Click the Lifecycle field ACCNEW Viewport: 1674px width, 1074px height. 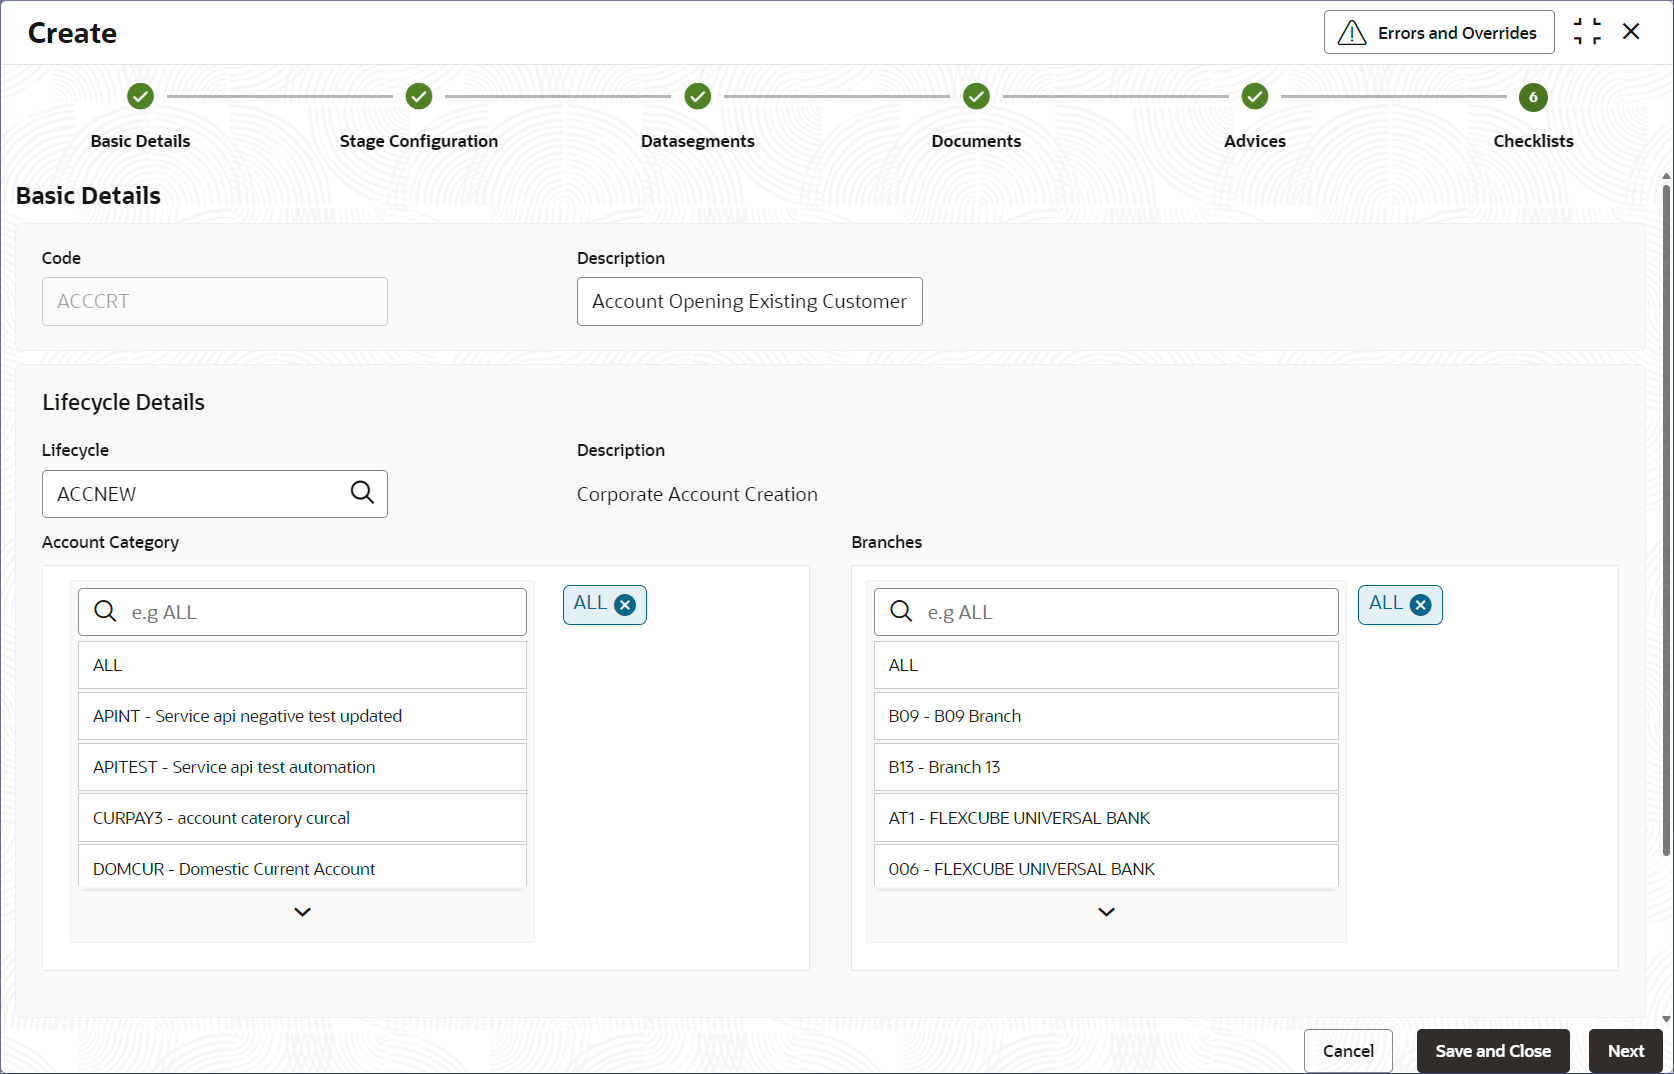point(215,494)
